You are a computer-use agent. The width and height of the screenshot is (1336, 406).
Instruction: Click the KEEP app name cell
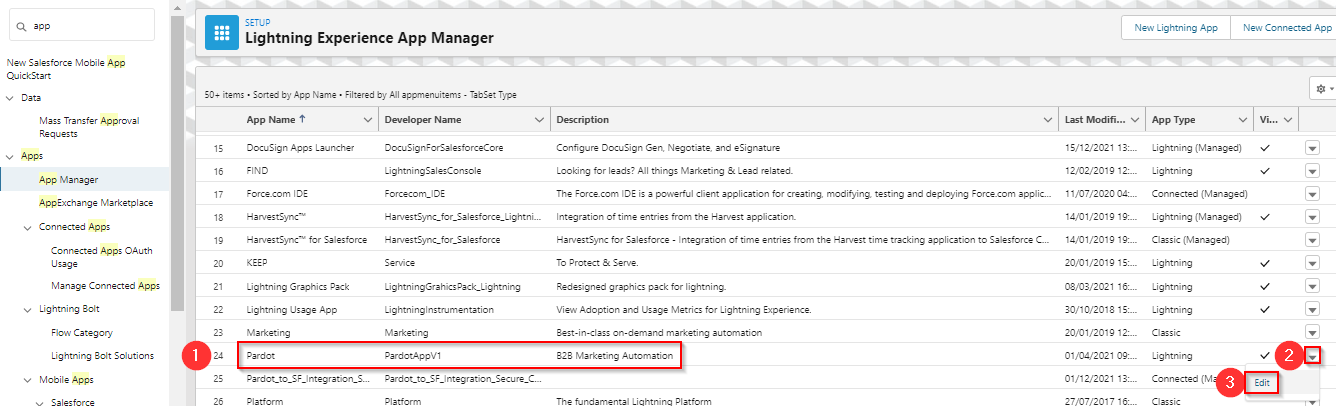click(x=259, y=263)
